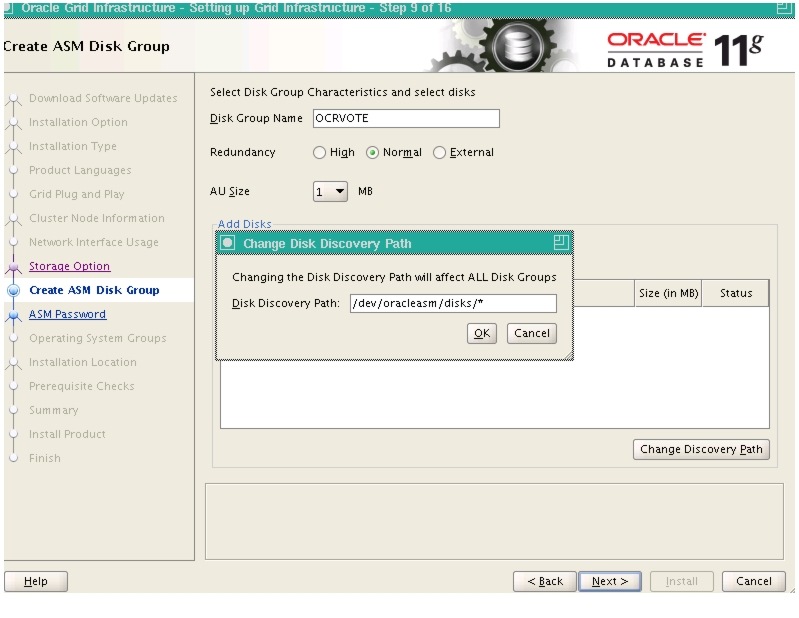This screenshot has width=799, height=618.
Task: Select Create ASM Disk Group step
Action: (x=94, y=290)
